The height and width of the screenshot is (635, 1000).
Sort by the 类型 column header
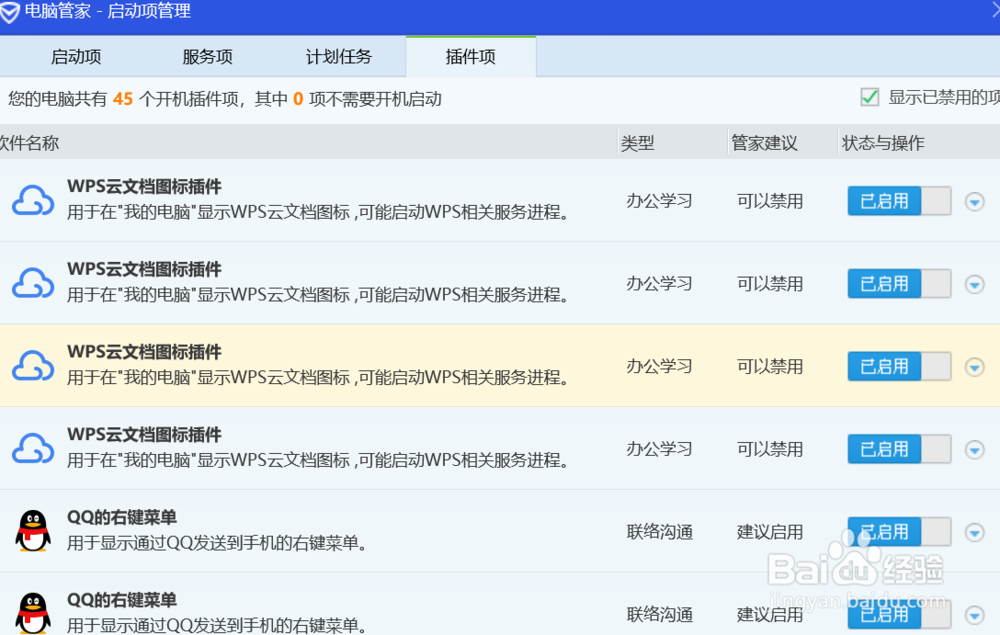click(x=638, y=143)
